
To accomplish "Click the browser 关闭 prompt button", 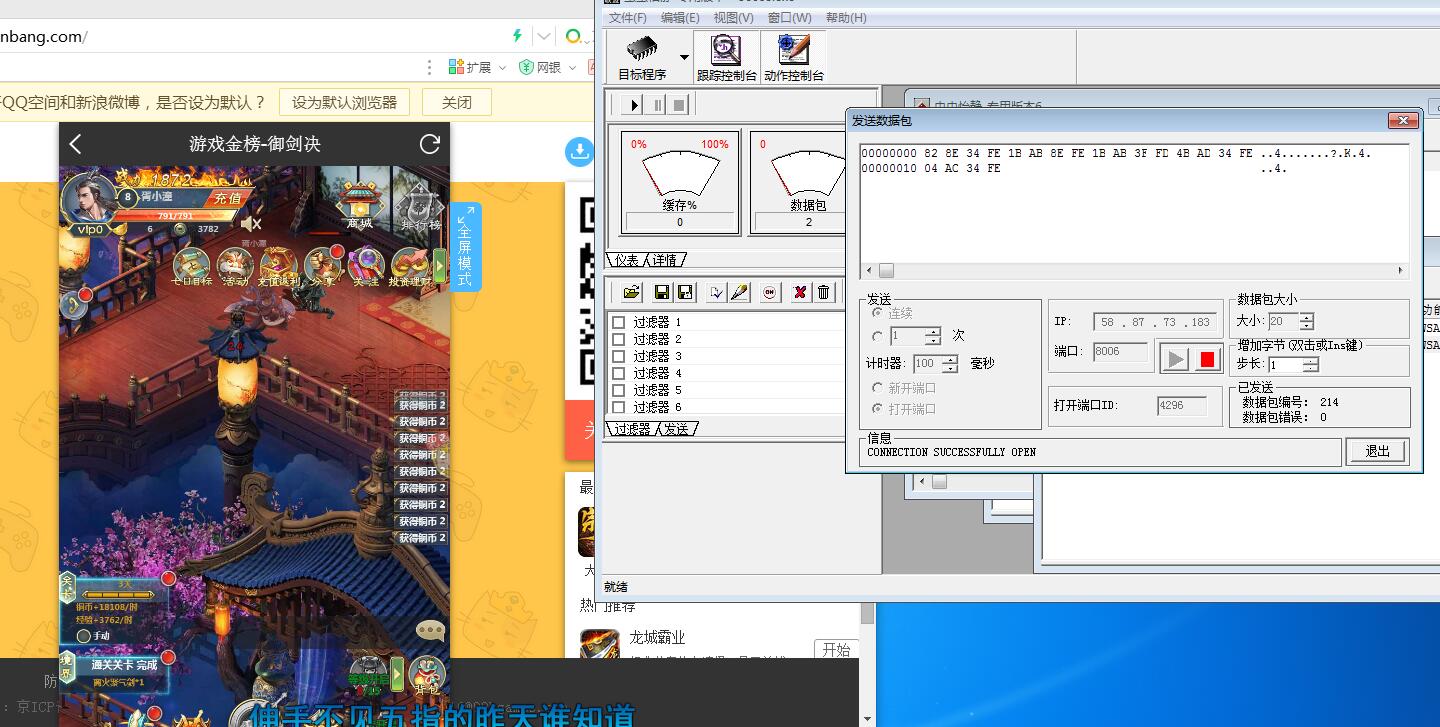I will coord(457,102).
